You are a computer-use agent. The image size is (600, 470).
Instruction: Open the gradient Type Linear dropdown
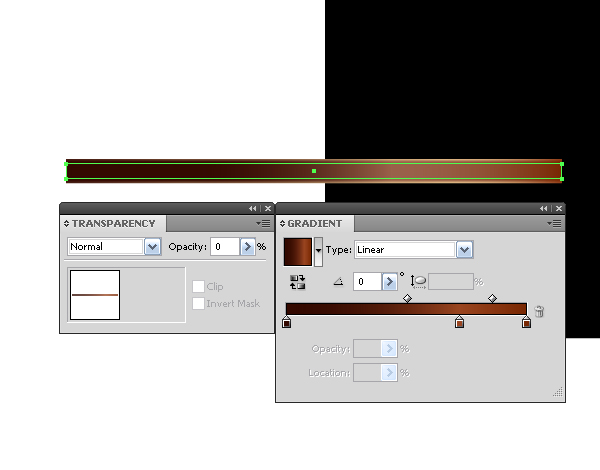465,250
